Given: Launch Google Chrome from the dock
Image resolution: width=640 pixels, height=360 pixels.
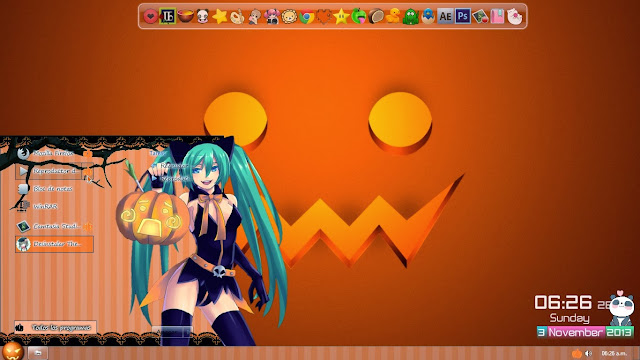Looking at the screenshot, I should click(x=307, y=17).
